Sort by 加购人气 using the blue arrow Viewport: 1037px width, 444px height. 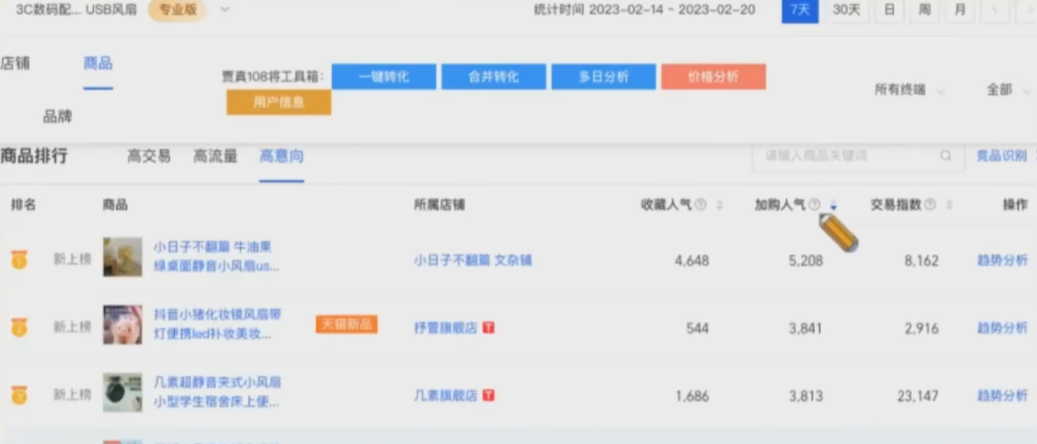click(x=833, y=206)
